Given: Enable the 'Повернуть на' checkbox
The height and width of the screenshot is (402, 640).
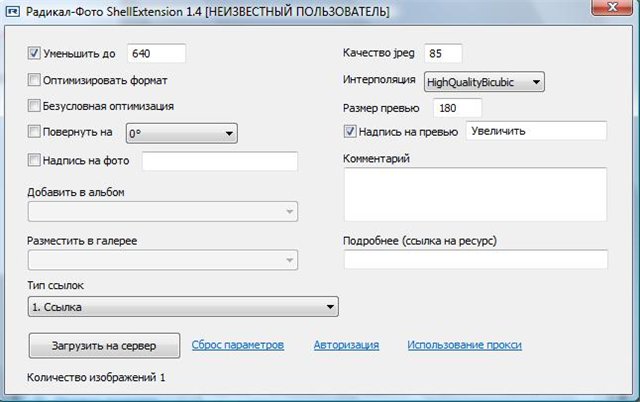Looking at the screenshot, I should point(34,131).
